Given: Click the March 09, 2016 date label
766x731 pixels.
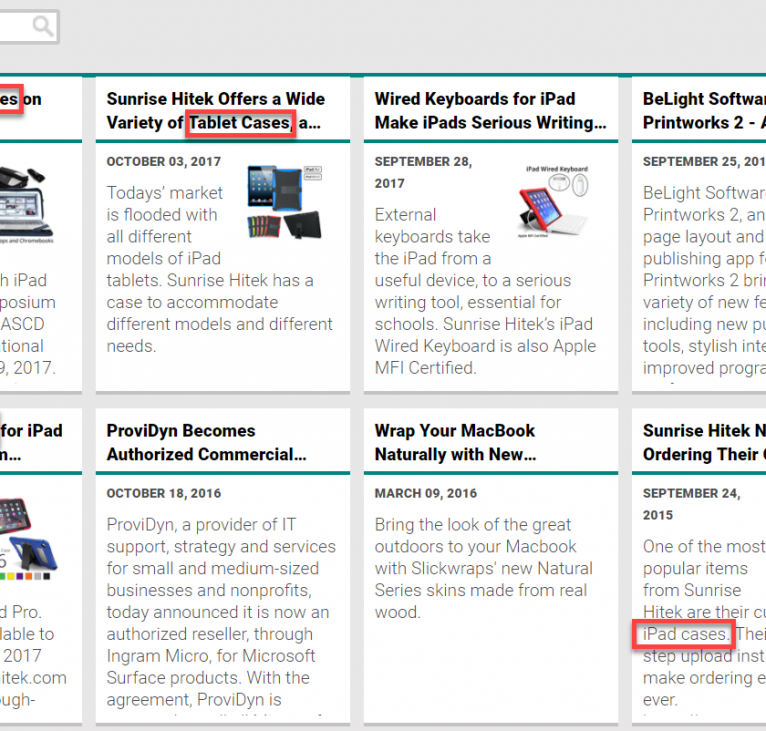Looking at the screenshot, I should [424, 493].
